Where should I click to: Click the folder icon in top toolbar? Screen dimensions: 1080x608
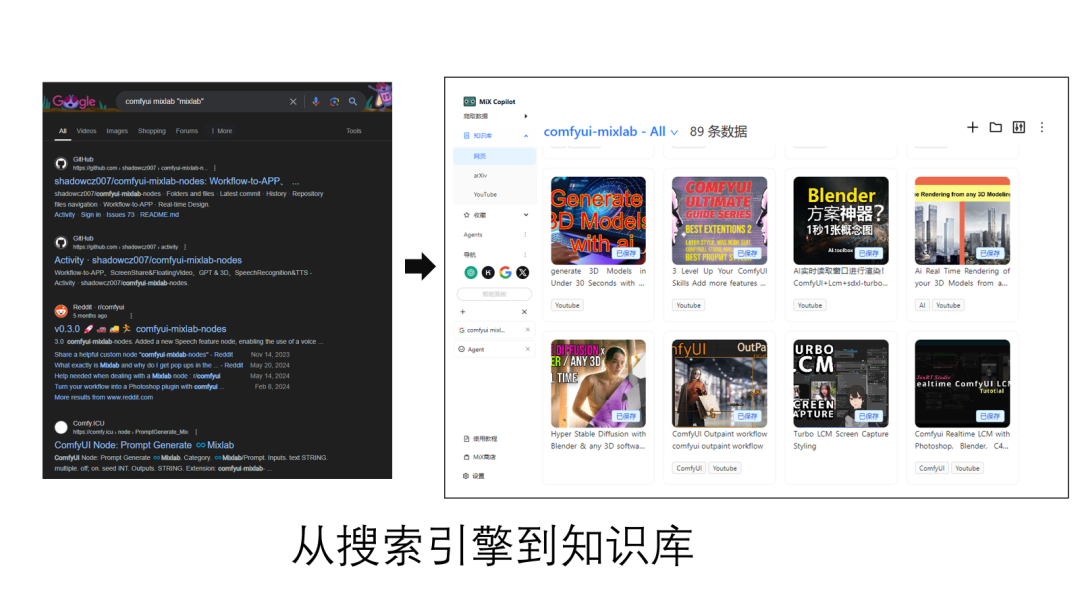tap(996, 127)
